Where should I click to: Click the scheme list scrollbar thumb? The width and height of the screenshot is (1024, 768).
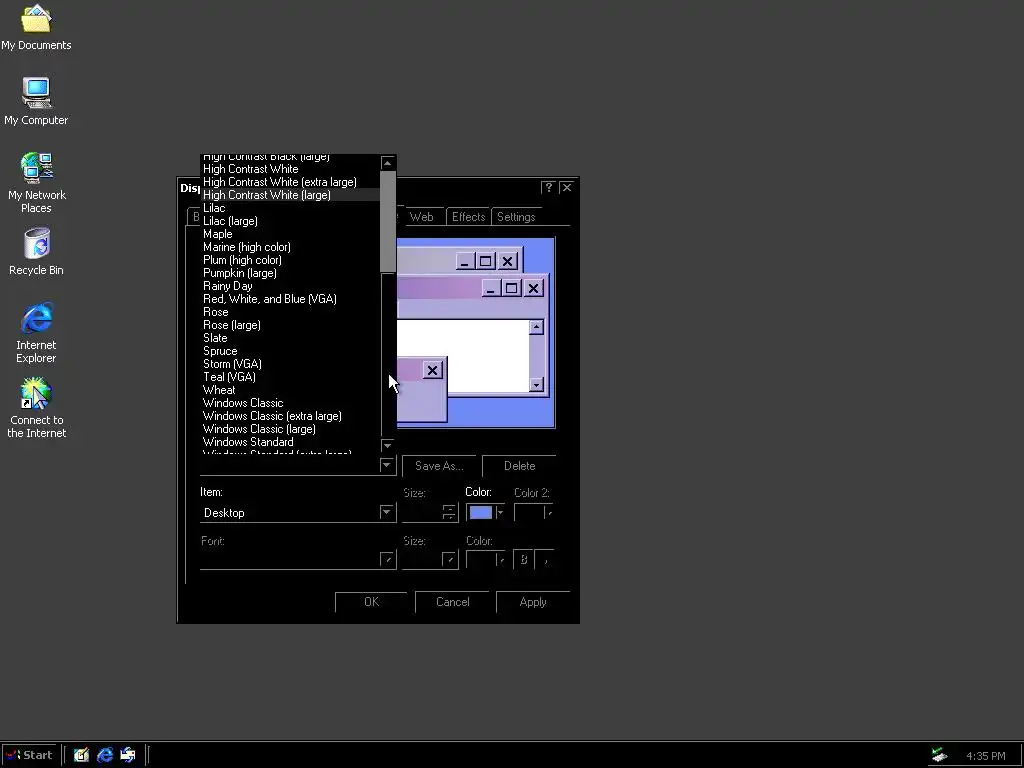point(387,221)
